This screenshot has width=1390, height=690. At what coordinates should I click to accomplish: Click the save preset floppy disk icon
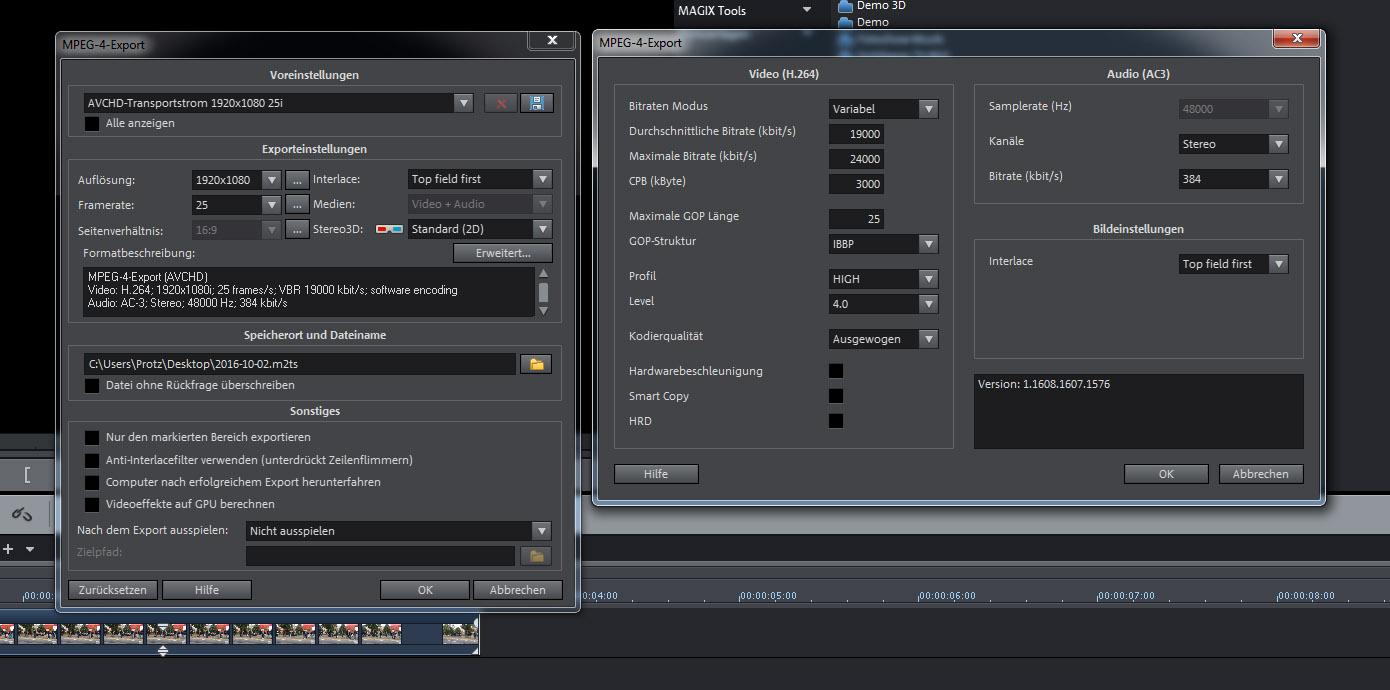536,103
